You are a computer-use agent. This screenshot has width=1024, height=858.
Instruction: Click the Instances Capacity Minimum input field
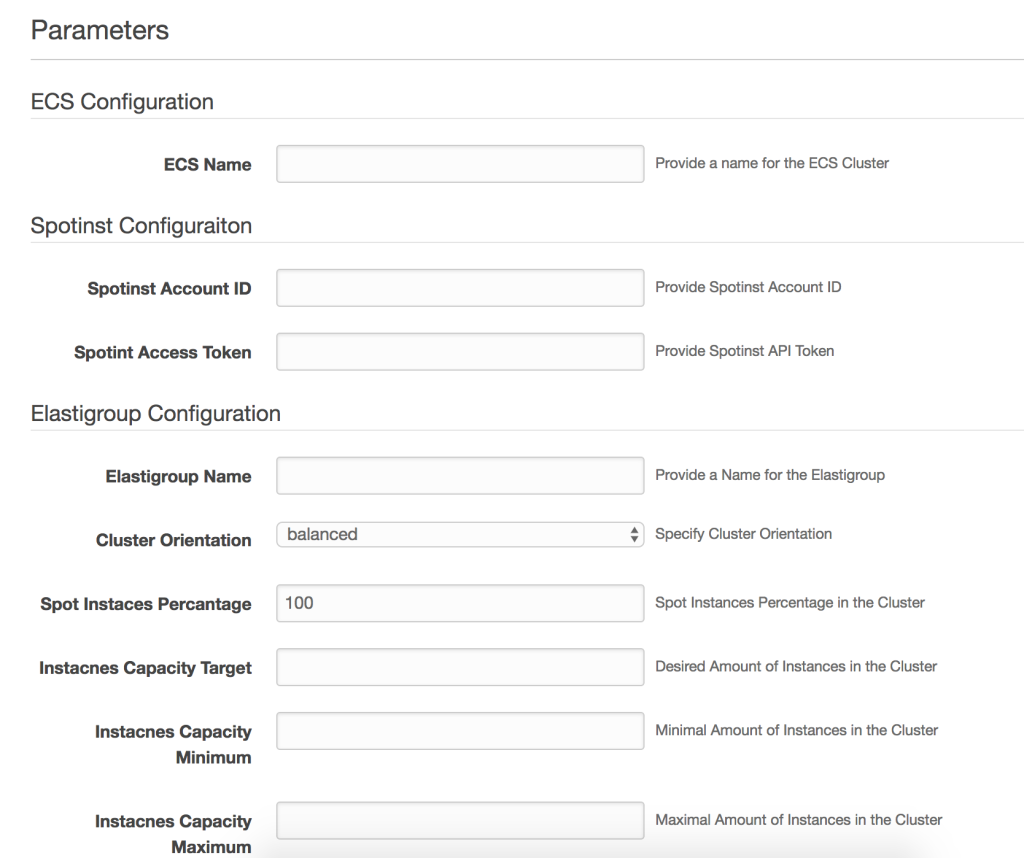coord(460,731)
